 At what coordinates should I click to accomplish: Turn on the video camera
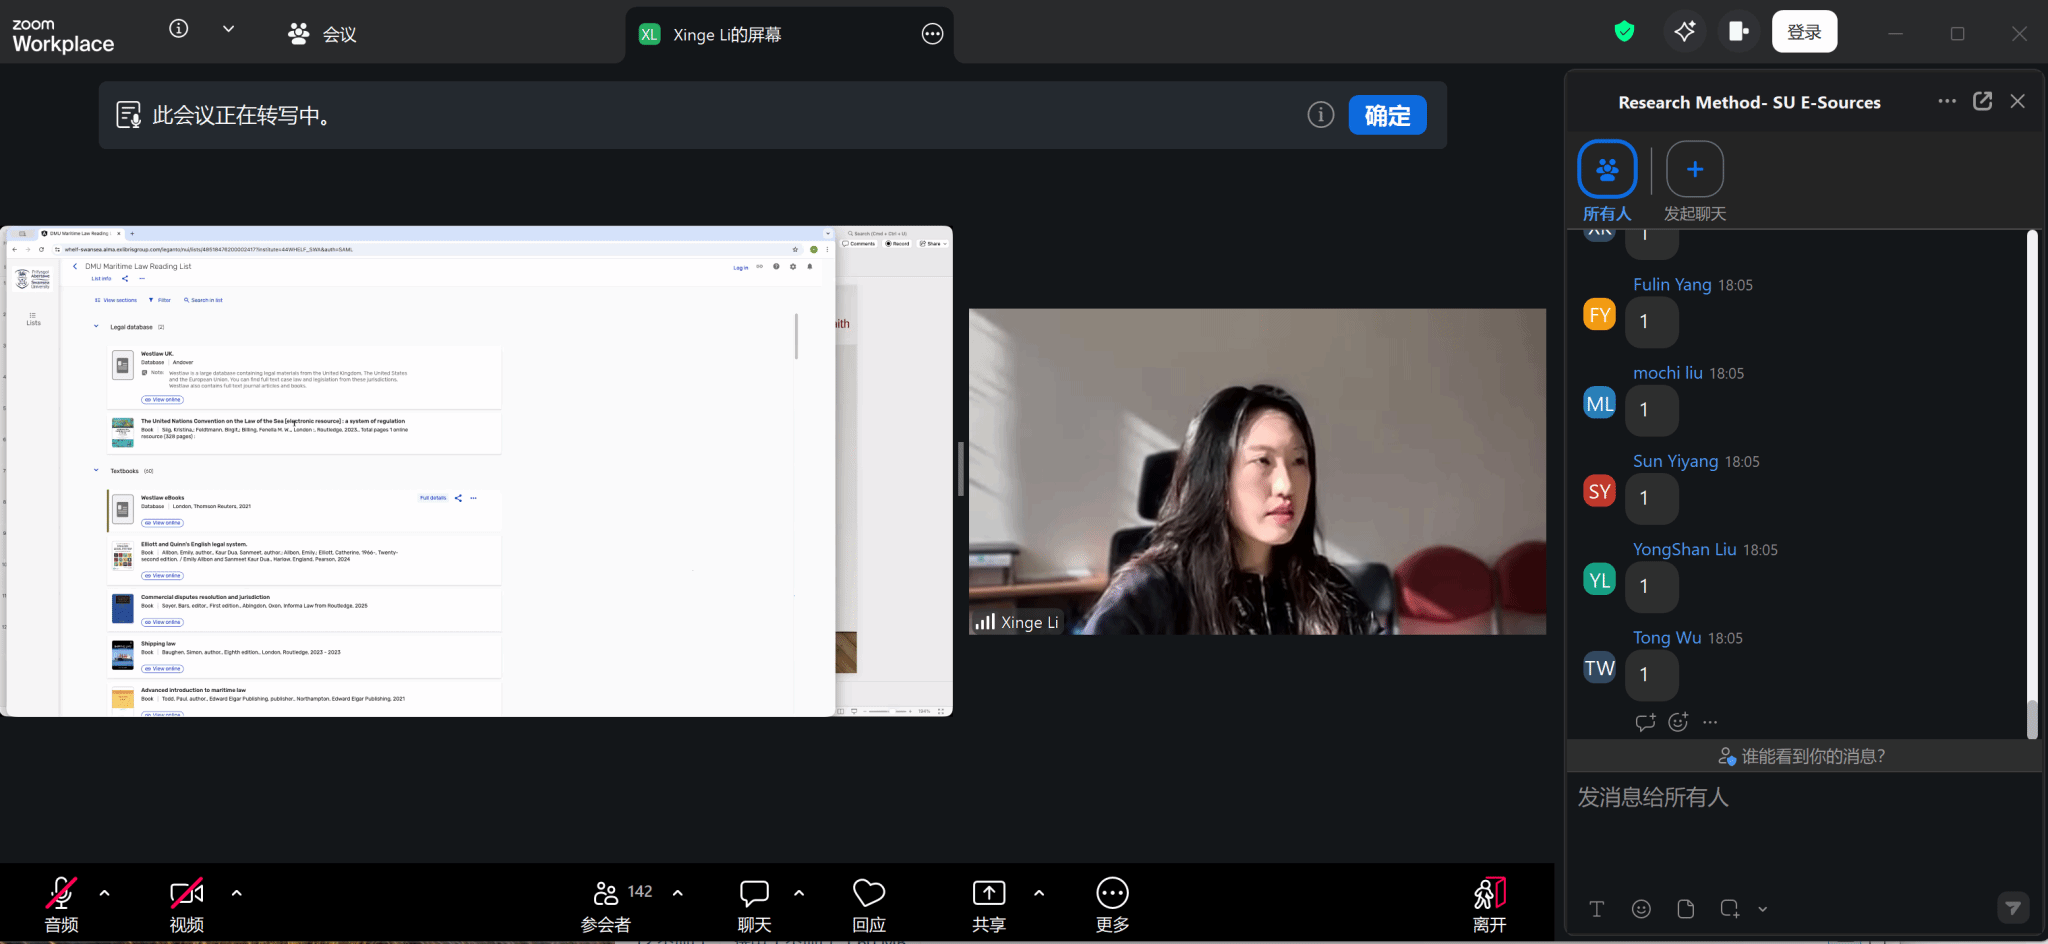pyautogui.click(x=186, y=904)
